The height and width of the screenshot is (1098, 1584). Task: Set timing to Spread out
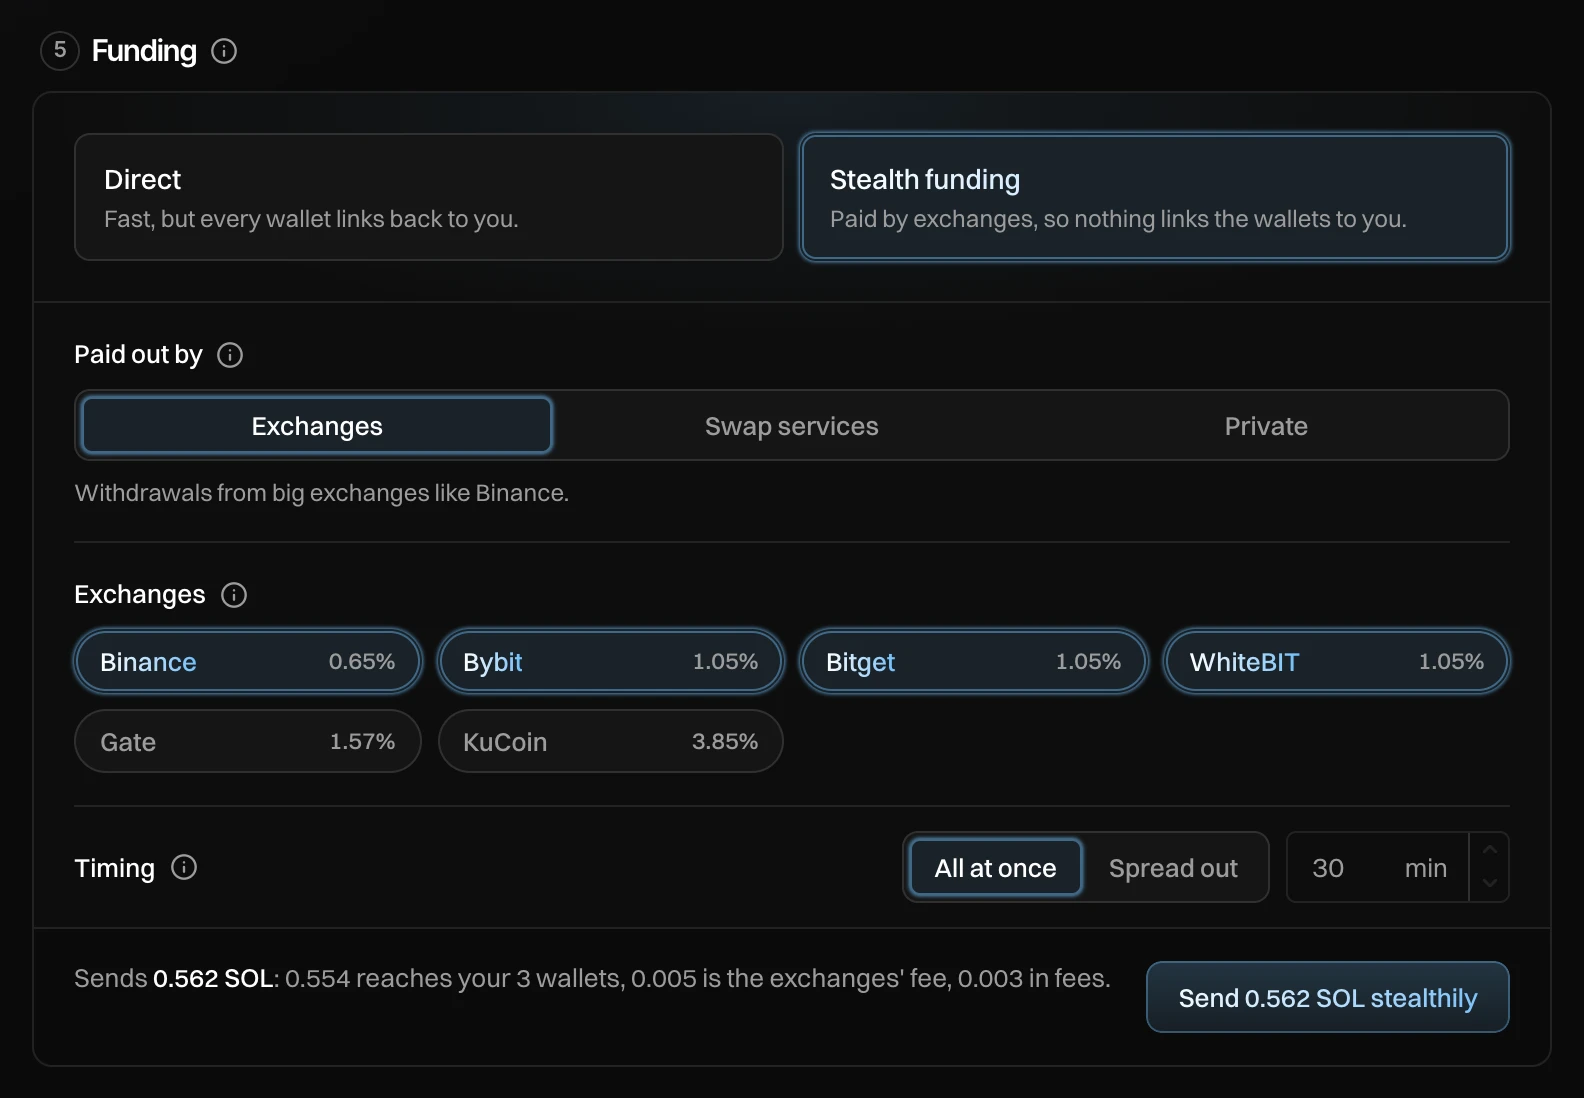coord(1173,868)
